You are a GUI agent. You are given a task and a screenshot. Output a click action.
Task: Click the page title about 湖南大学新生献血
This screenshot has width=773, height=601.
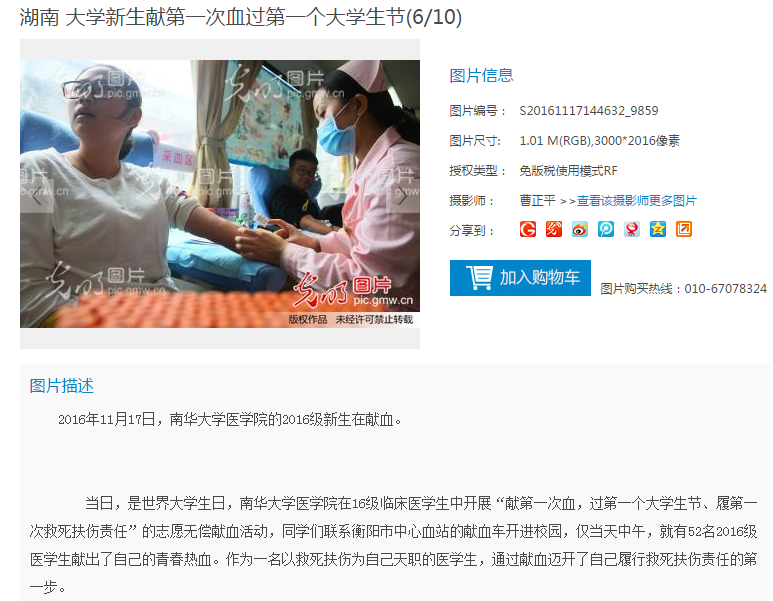tap(241, 18)
